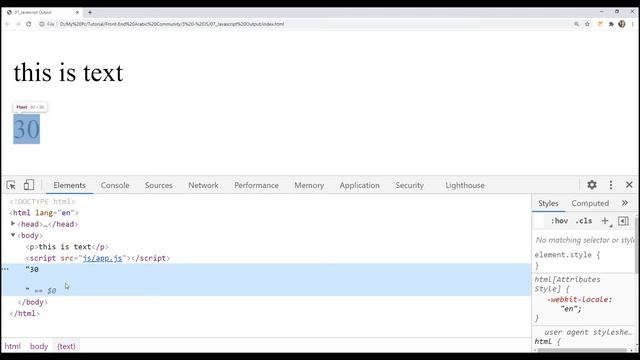The width and height of the screenshot is (640, 360).
Task: Toggle the device toolbar icon
Action: [x=29, y=185]
